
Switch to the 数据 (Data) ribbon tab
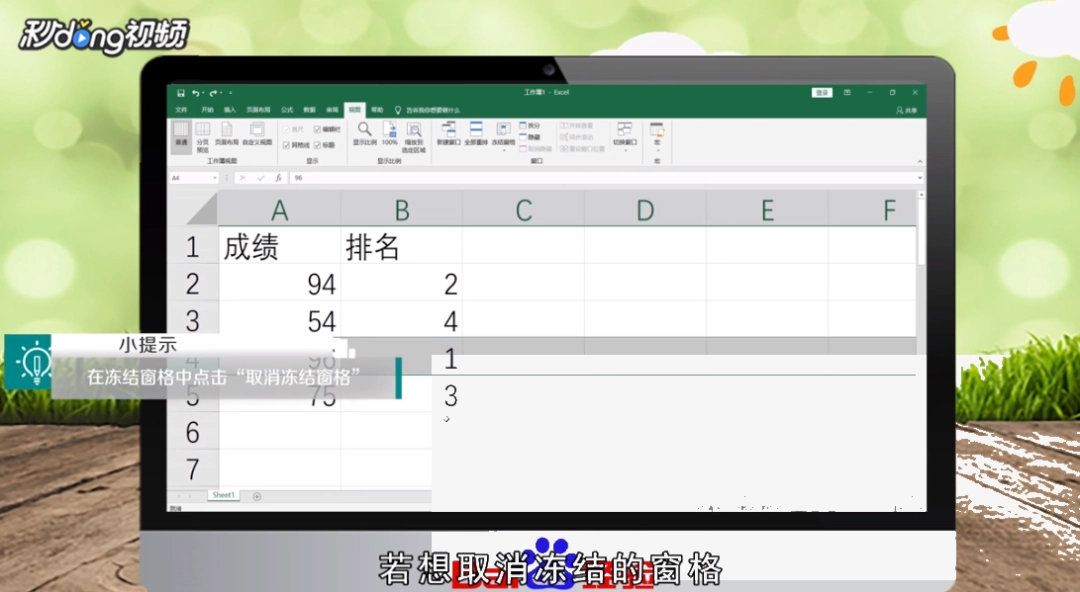[x=309, y=110]
